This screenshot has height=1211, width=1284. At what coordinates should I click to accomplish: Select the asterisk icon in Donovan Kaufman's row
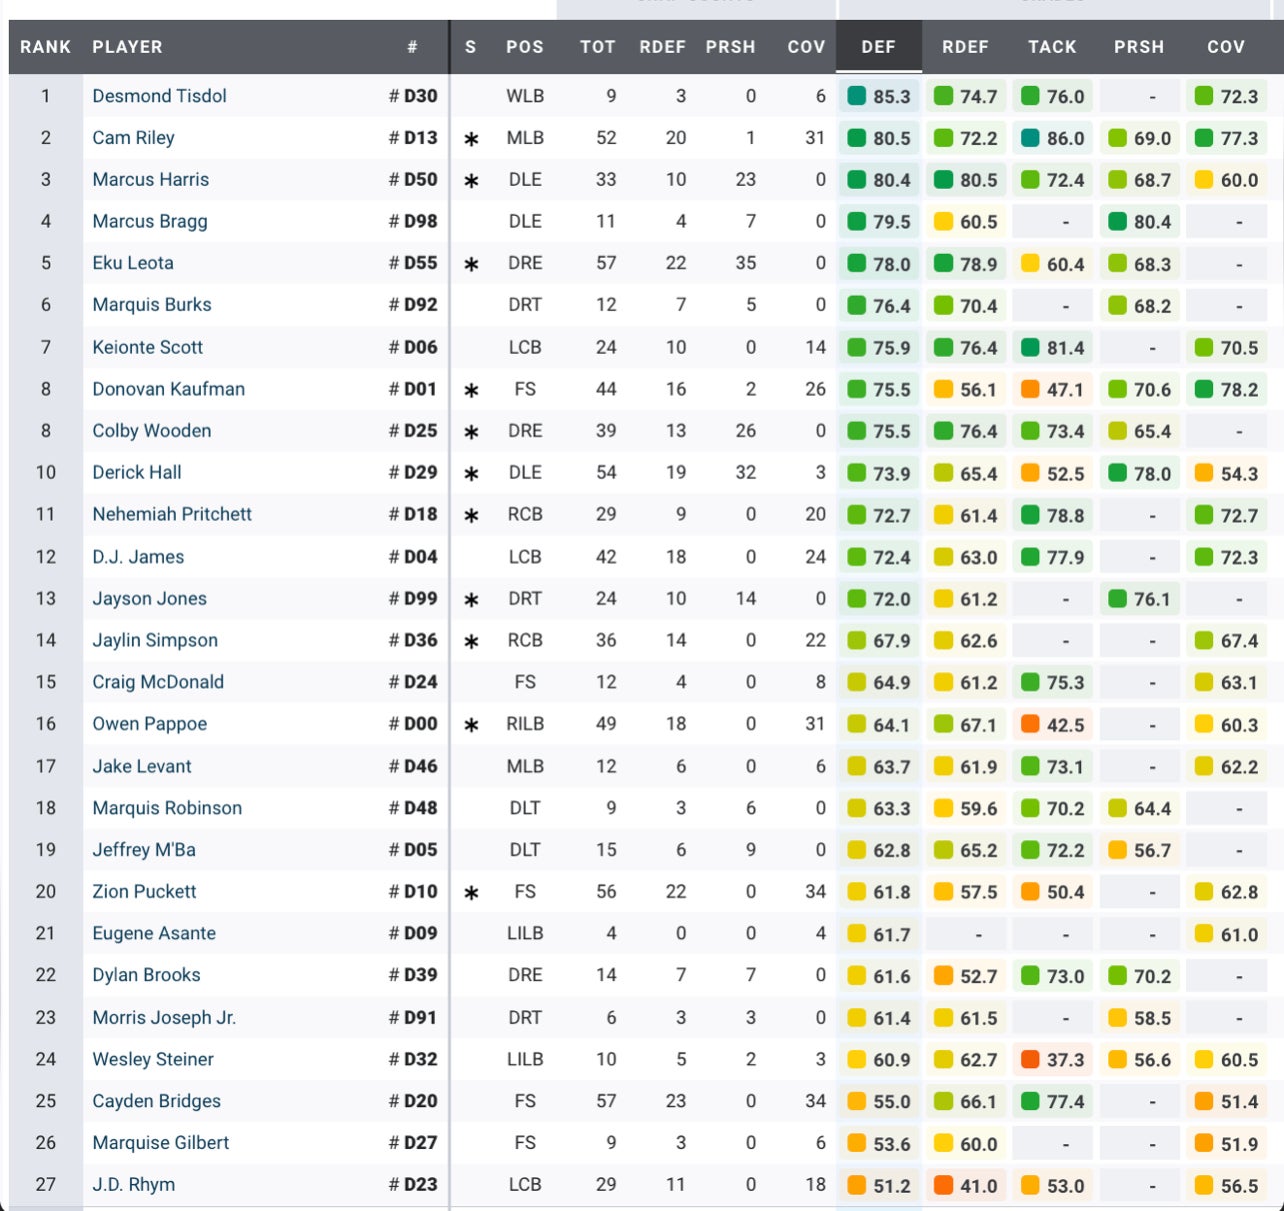click(x=471, y=390)
